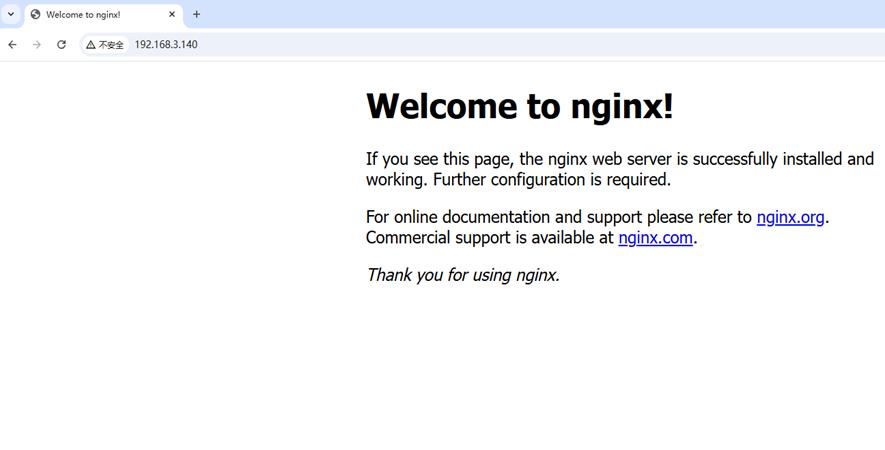This screenshot has width=885, height=450.
Task: Open the nginx.com commercial support link
Action: click(x=655, y=237)
